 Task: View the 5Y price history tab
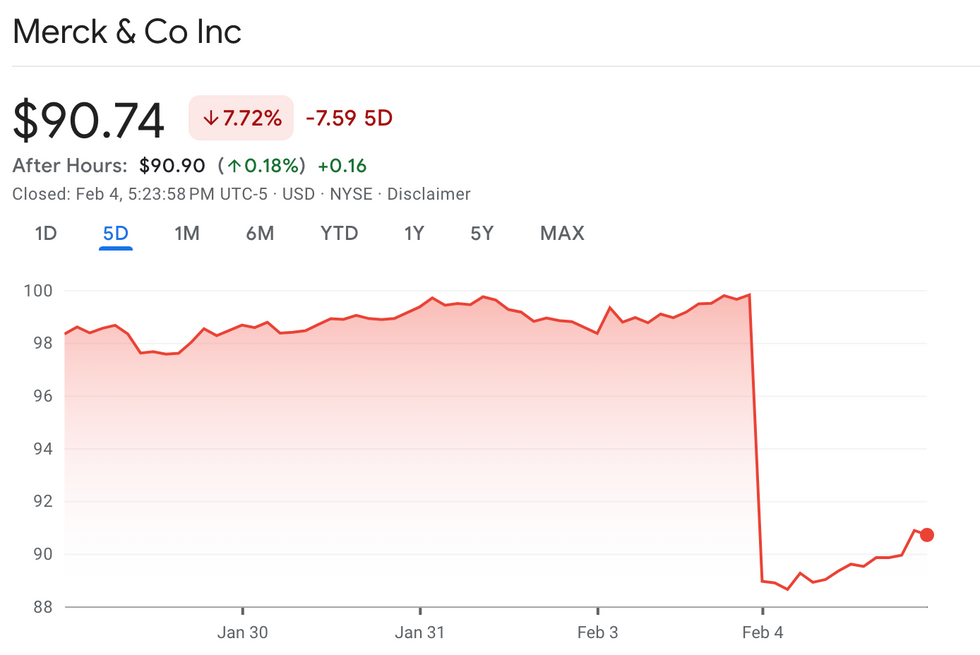click(482, 234)
